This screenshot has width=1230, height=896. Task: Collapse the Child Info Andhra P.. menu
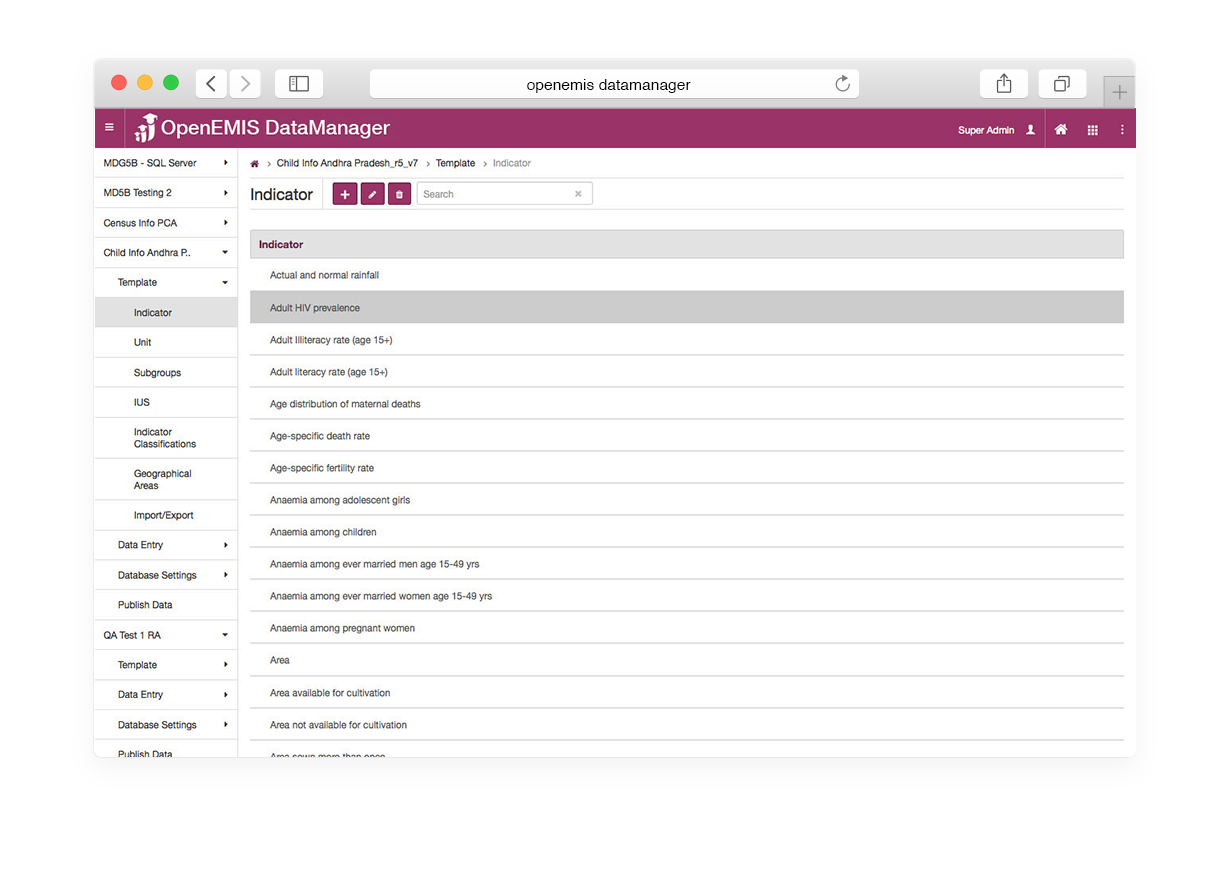tap(166, 253)
